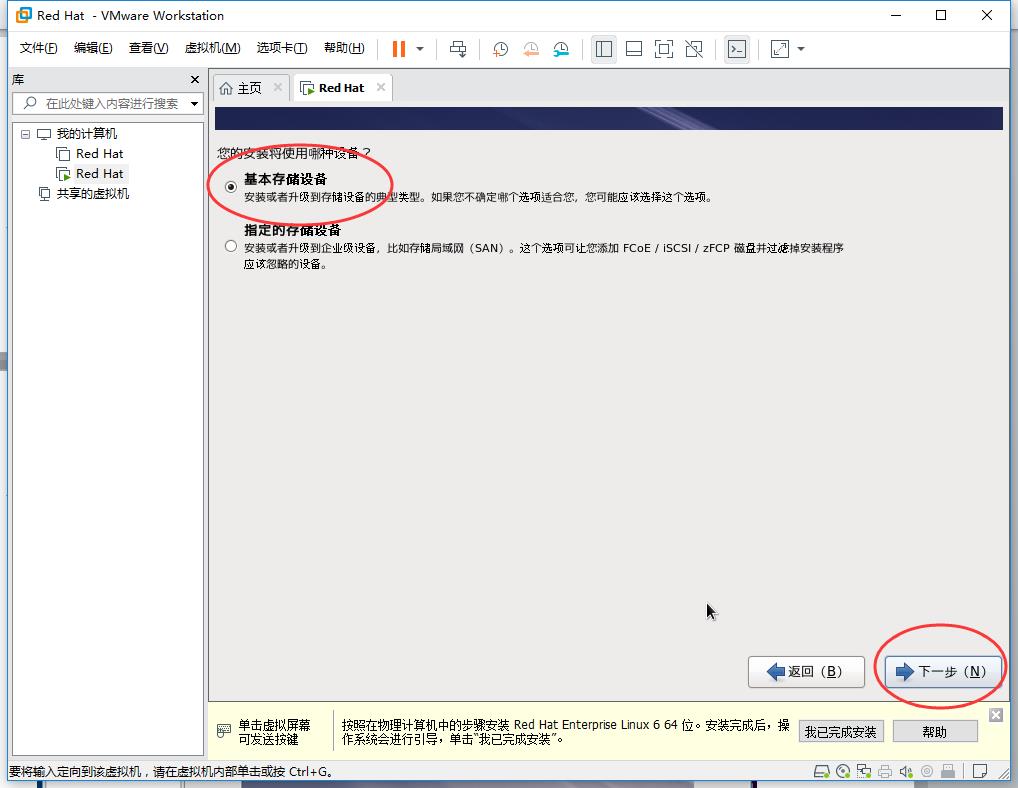Toggle the console view icon
The width and height of the screenshot is (1018, 788).
pos(737,49)
